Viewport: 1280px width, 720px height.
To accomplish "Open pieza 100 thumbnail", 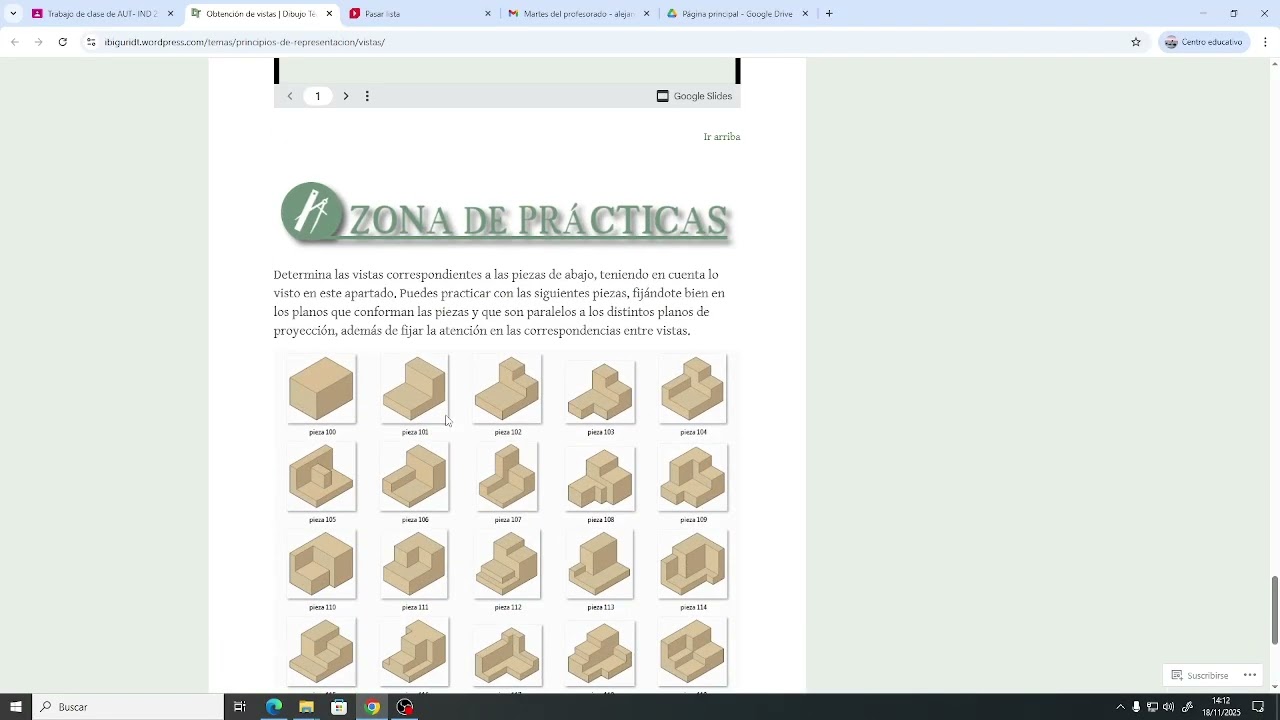I will 321,388.
